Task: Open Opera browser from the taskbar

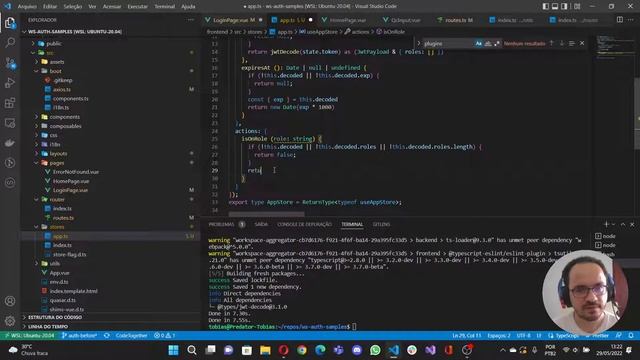Action: point(284,350)
